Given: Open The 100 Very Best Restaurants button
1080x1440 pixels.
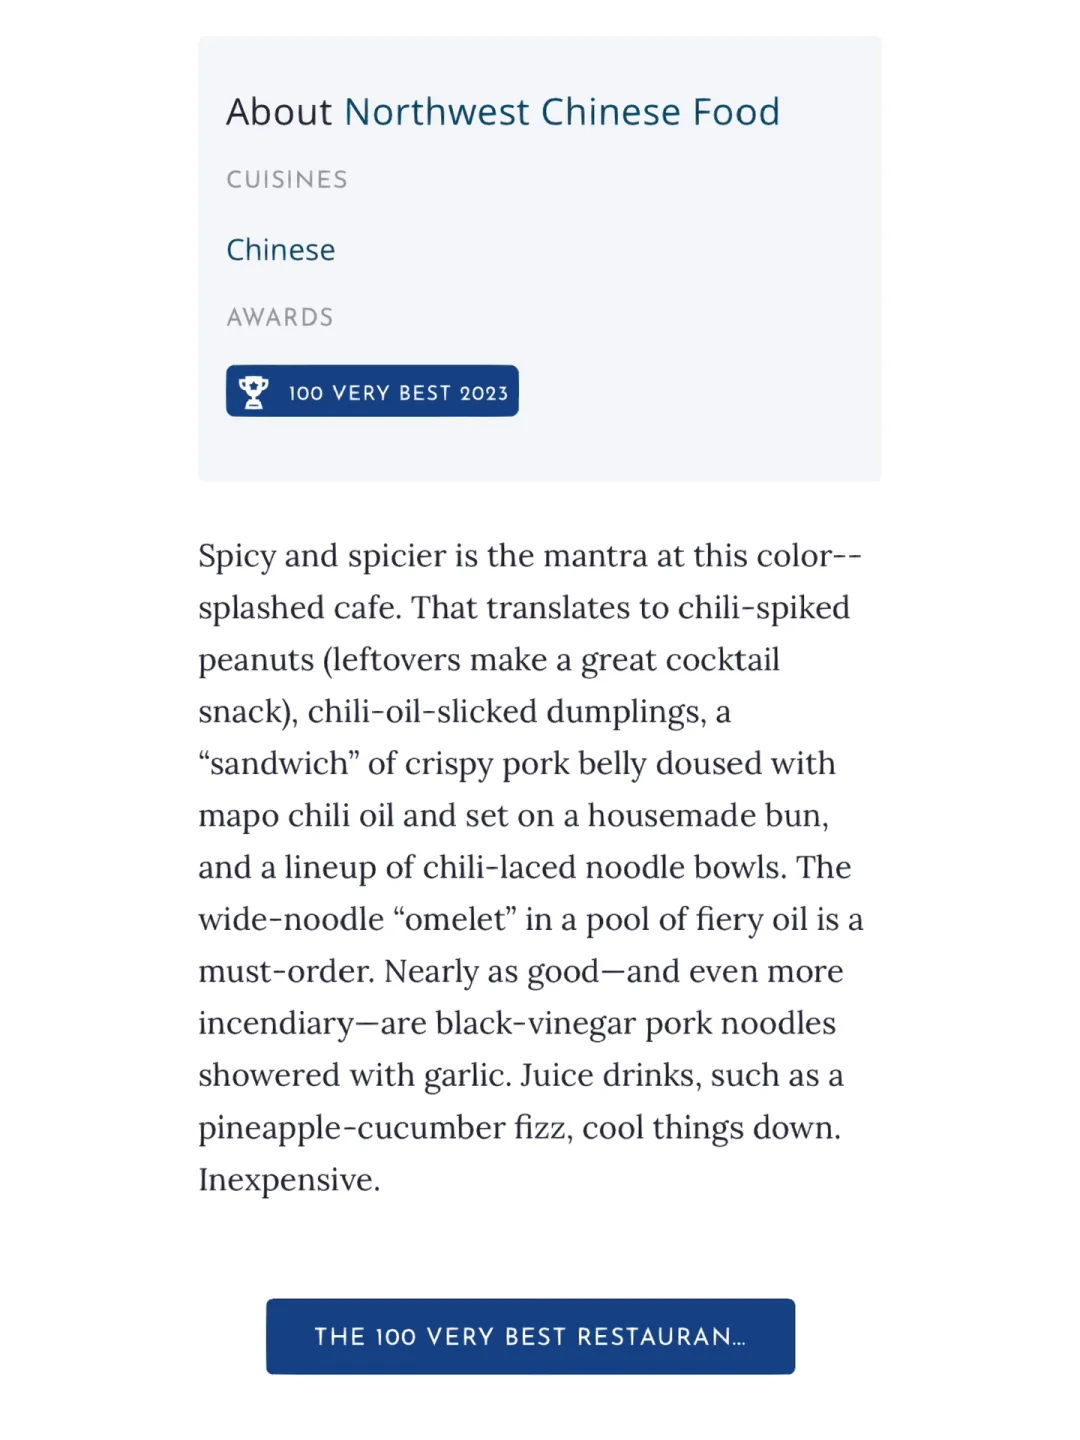Looking at the screenshot, I should [530, 1336].
